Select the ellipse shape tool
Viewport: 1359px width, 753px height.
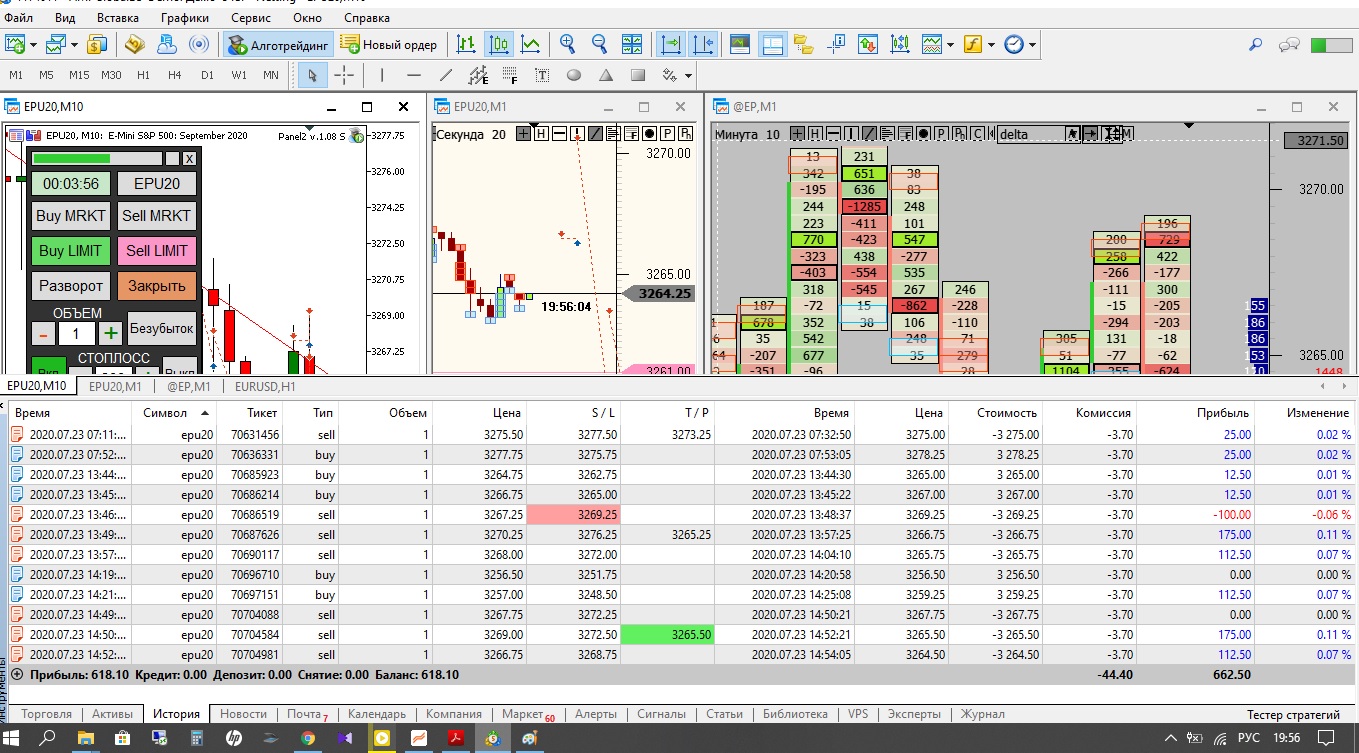click(574, 75)
